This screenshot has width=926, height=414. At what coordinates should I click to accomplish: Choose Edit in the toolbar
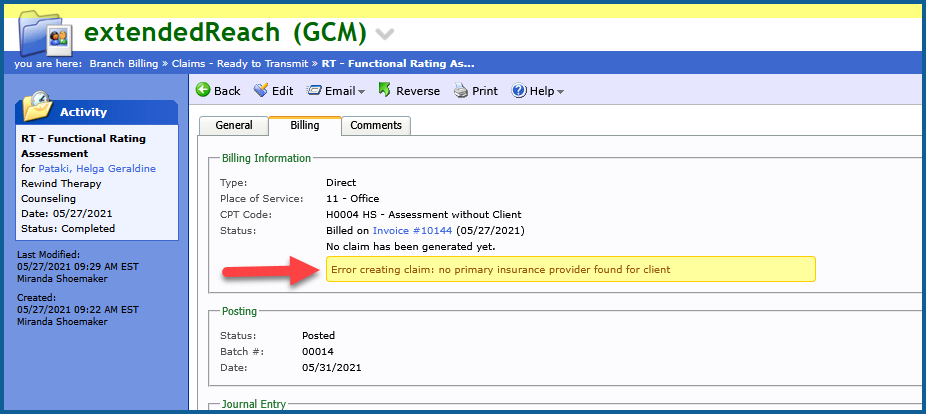tap(282, 91)
